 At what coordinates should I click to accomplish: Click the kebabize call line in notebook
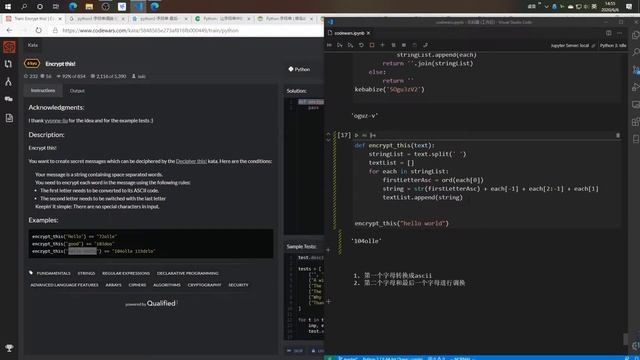(389, 89)
